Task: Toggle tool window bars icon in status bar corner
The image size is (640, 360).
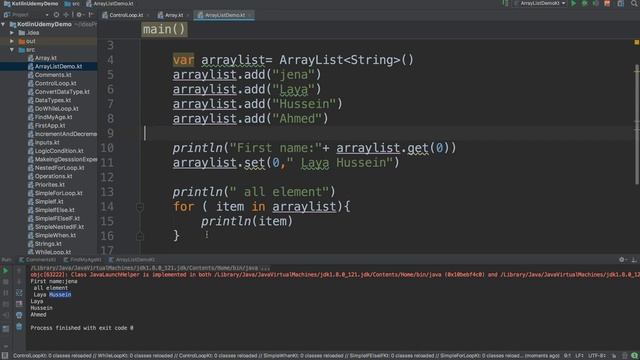Action: pos(4,356)
